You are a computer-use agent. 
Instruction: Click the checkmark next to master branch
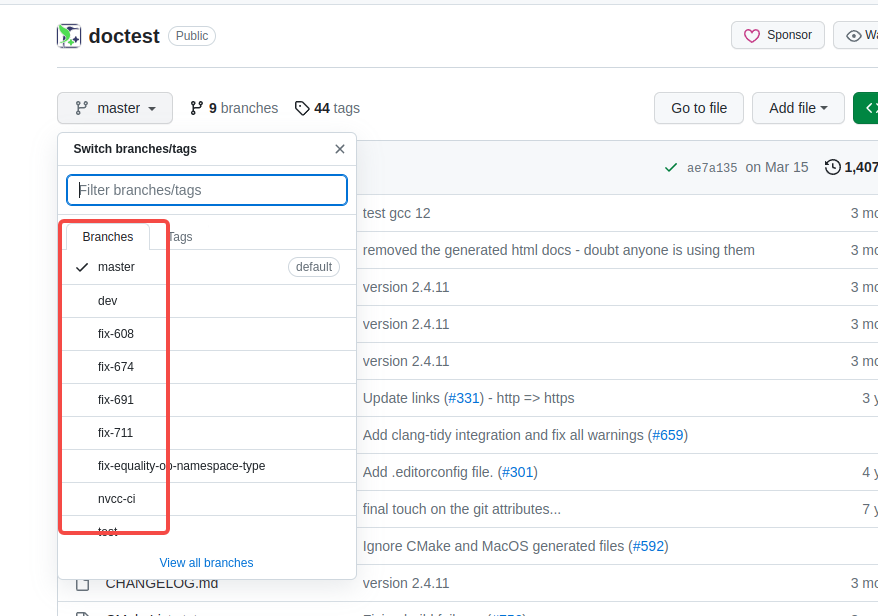(84, 267)
